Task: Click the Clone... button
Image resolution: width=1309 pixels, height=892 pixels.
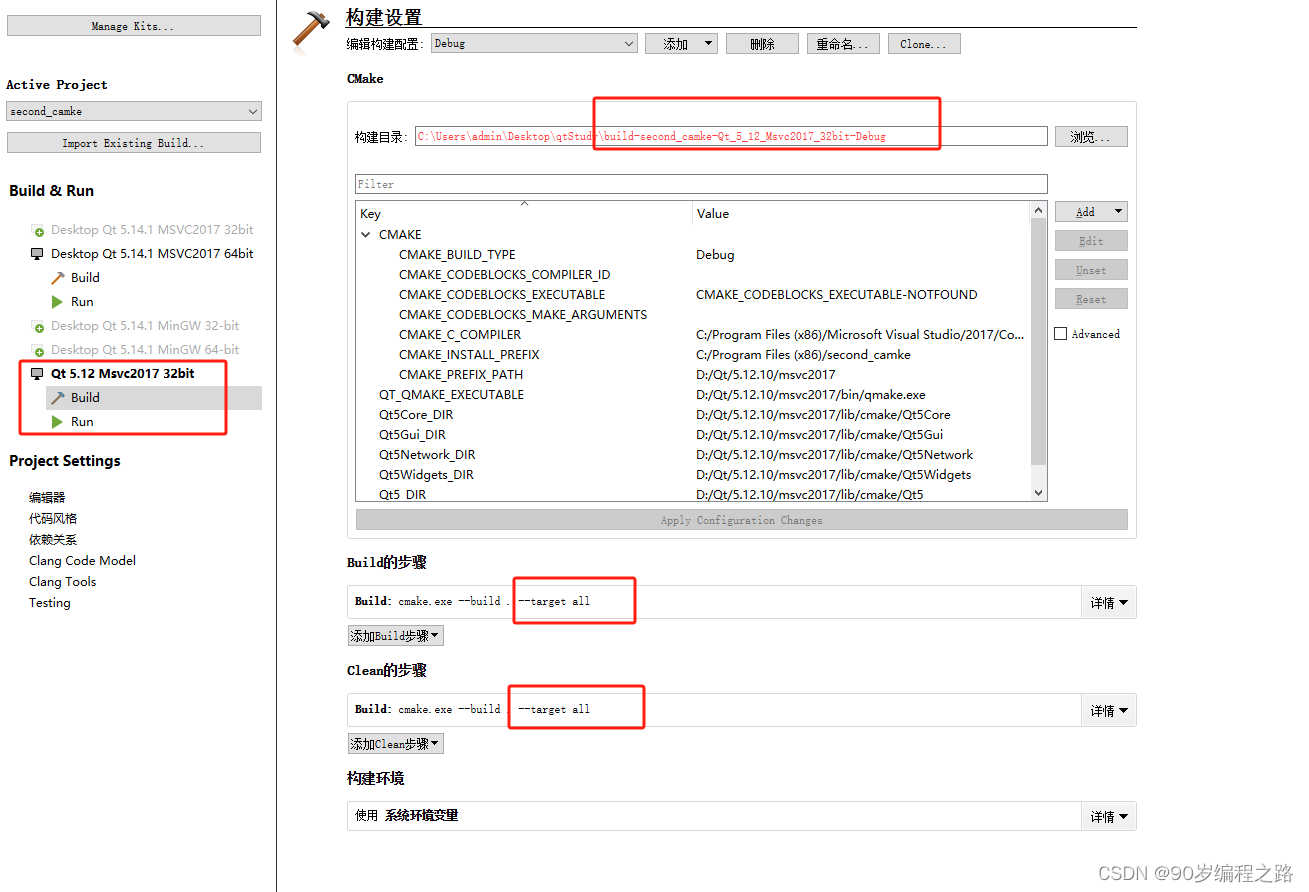Action: 923,43
